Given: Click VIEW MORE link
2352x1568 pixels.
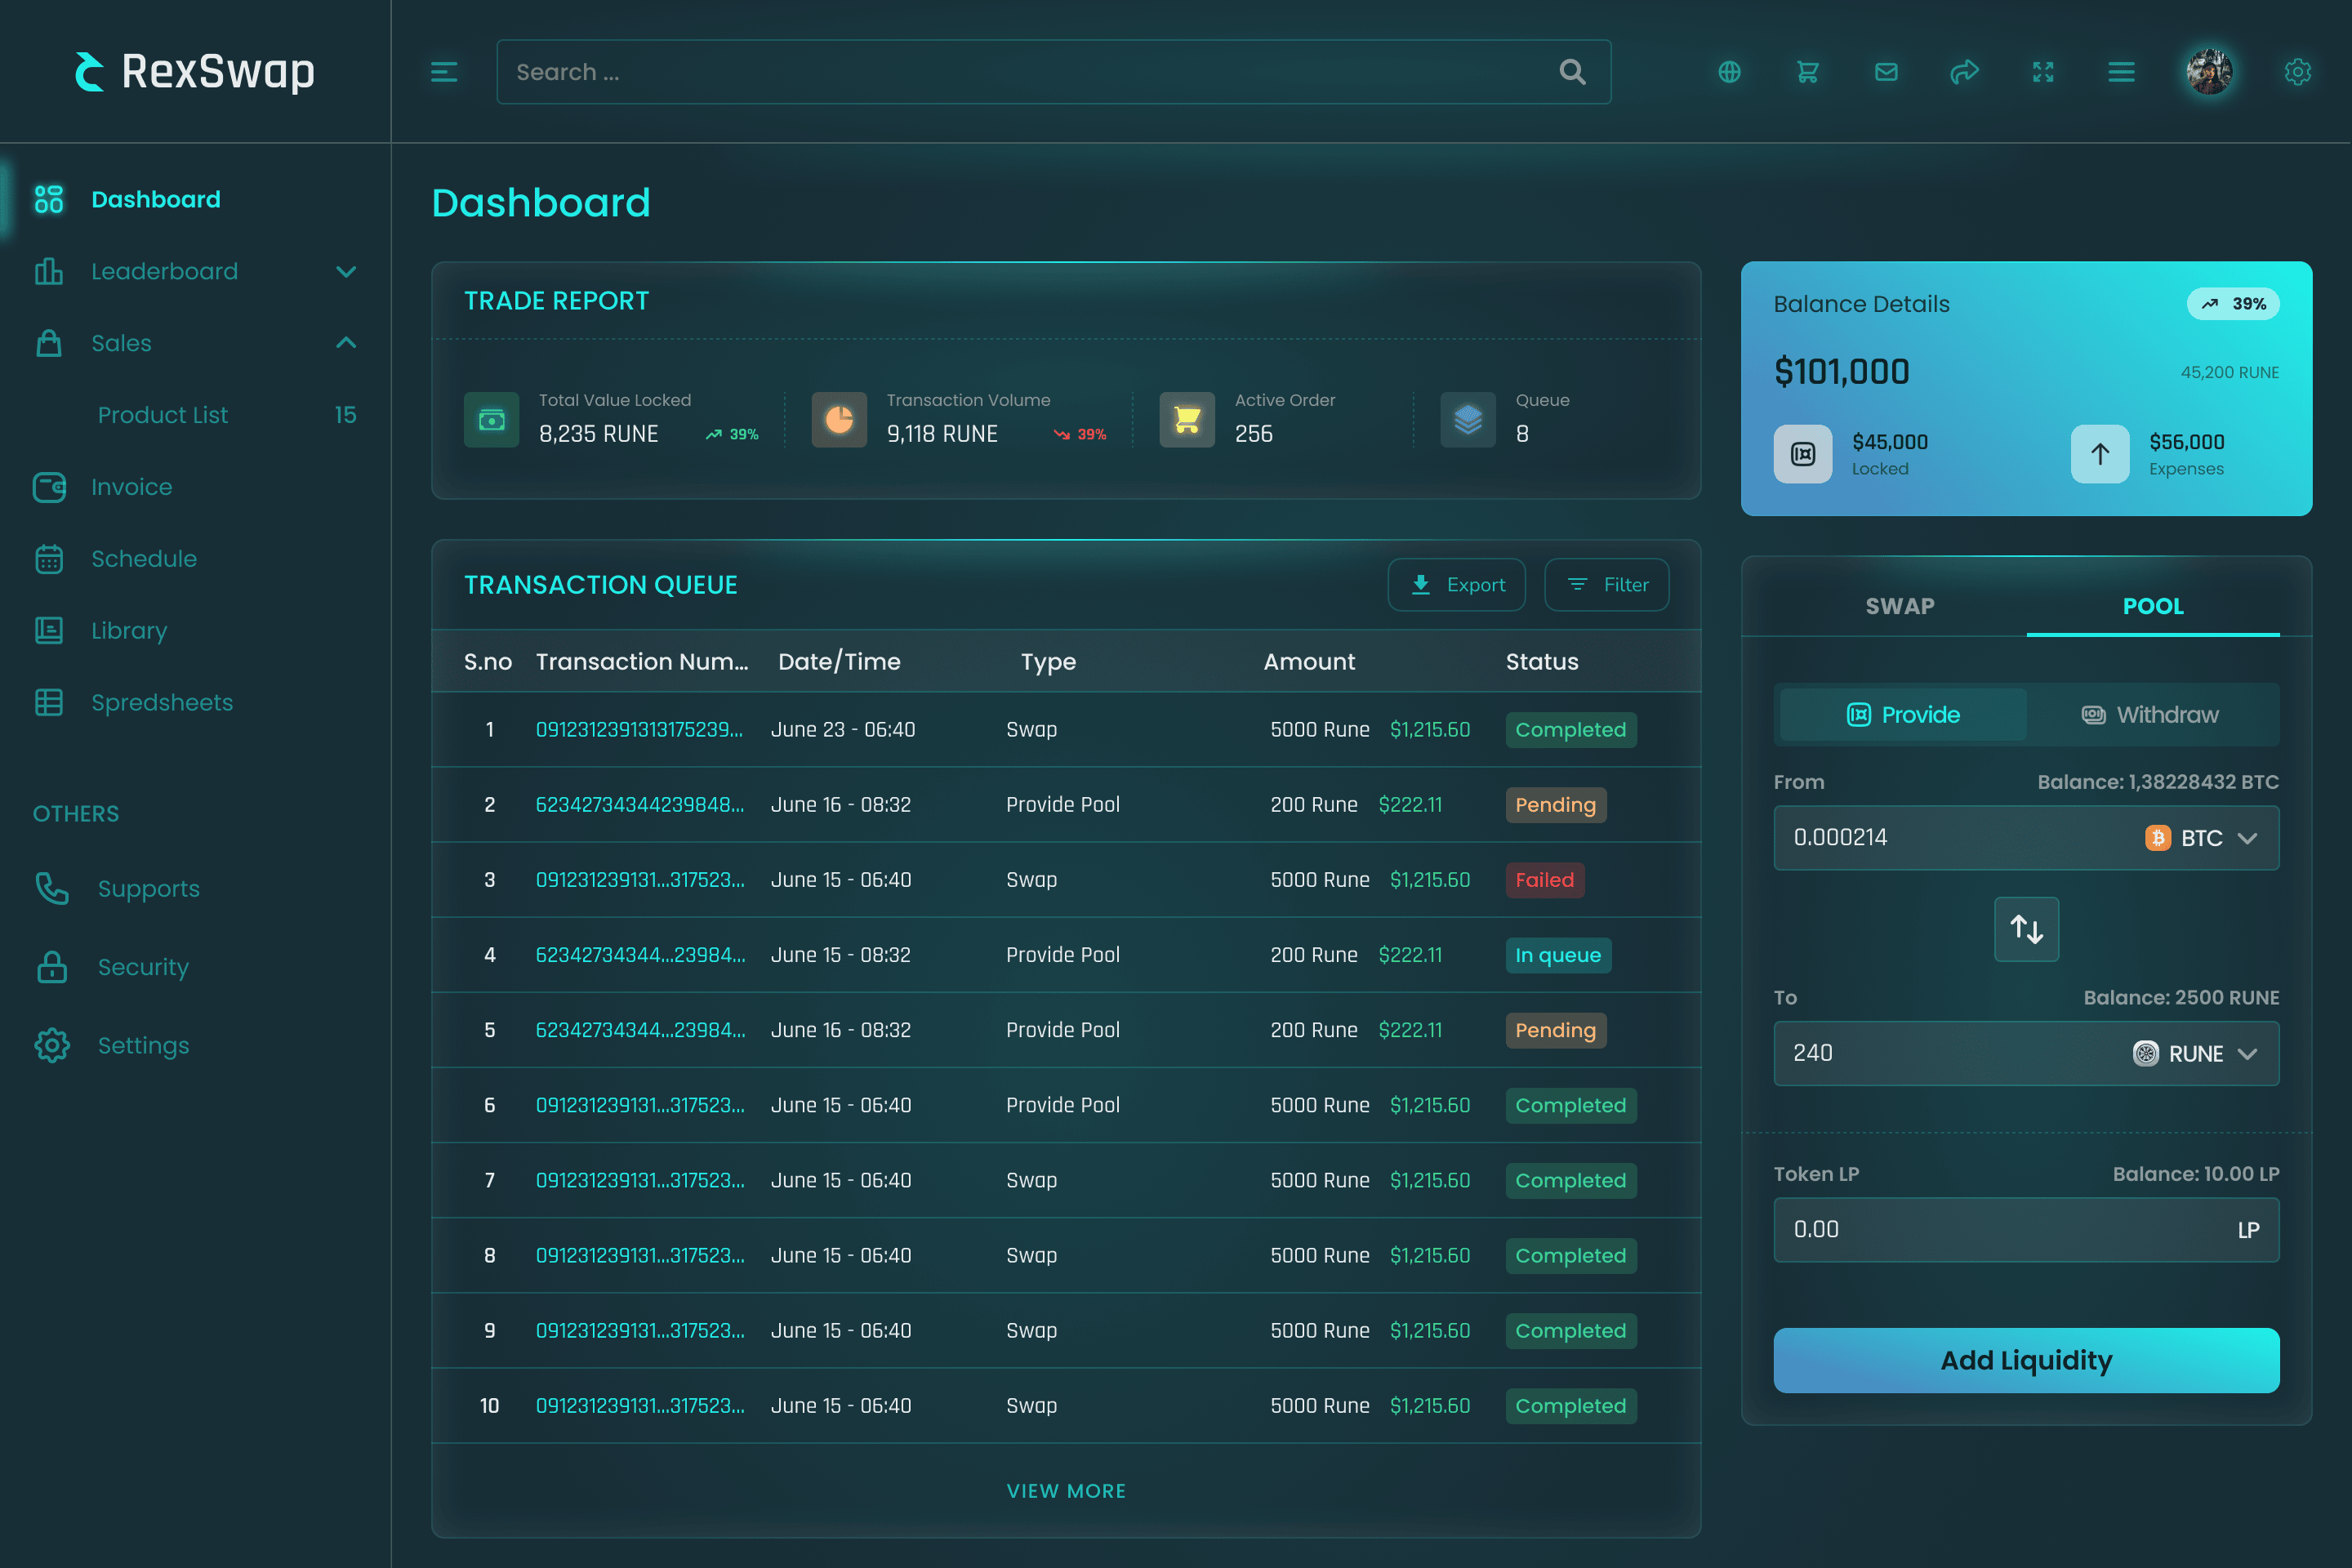Looking at the screenshot, I should pos(1066,1490).
